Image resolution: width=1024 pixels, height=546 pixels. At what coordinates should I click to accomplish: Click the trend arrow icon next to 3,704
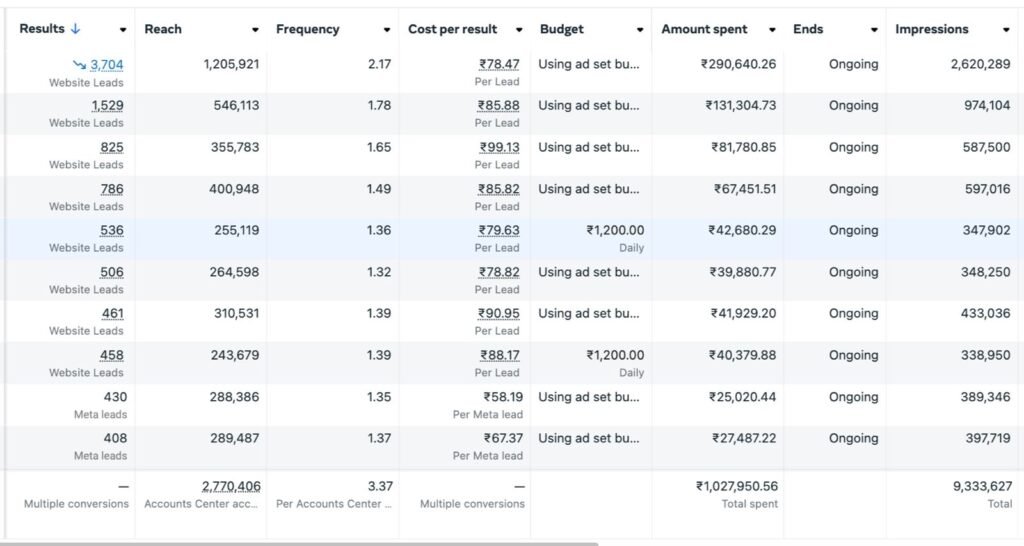tap(80, 65)
